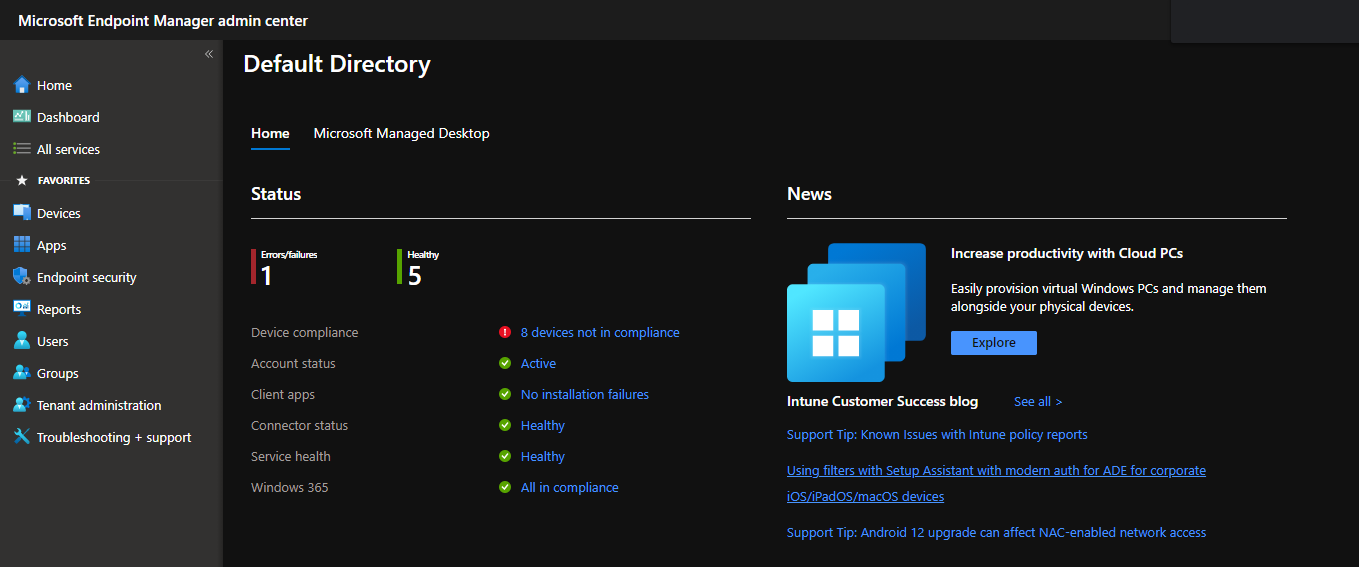This screenshot has width=1359, height=567.
Task: Click the 'Default Directory' heading
Action: 337,64
